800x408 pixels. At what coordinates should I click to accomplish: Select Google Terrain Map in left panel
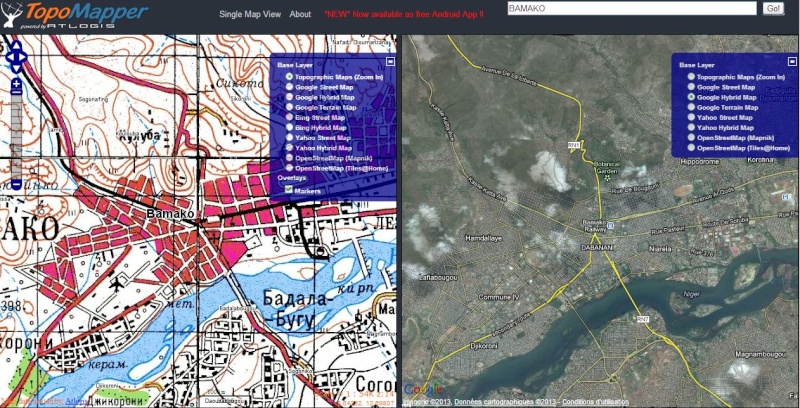pos(289,107)
